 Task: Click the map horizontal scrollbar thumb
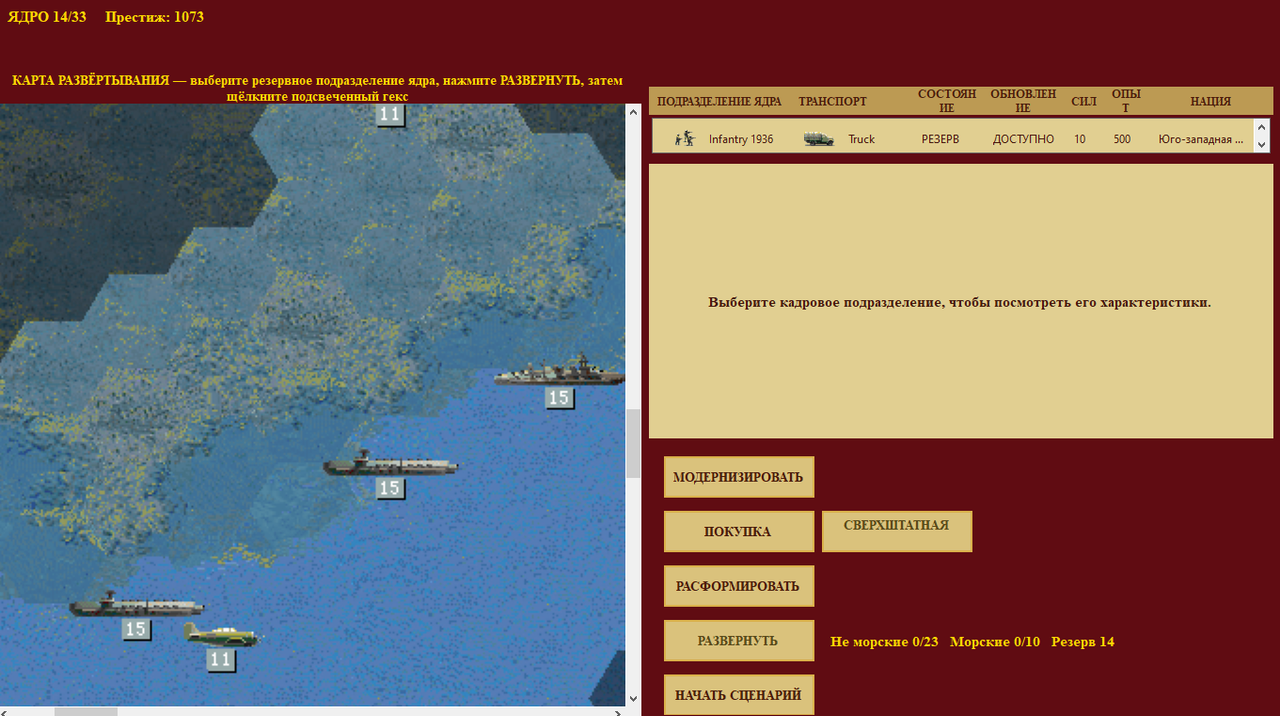click(x=86, y=712)
